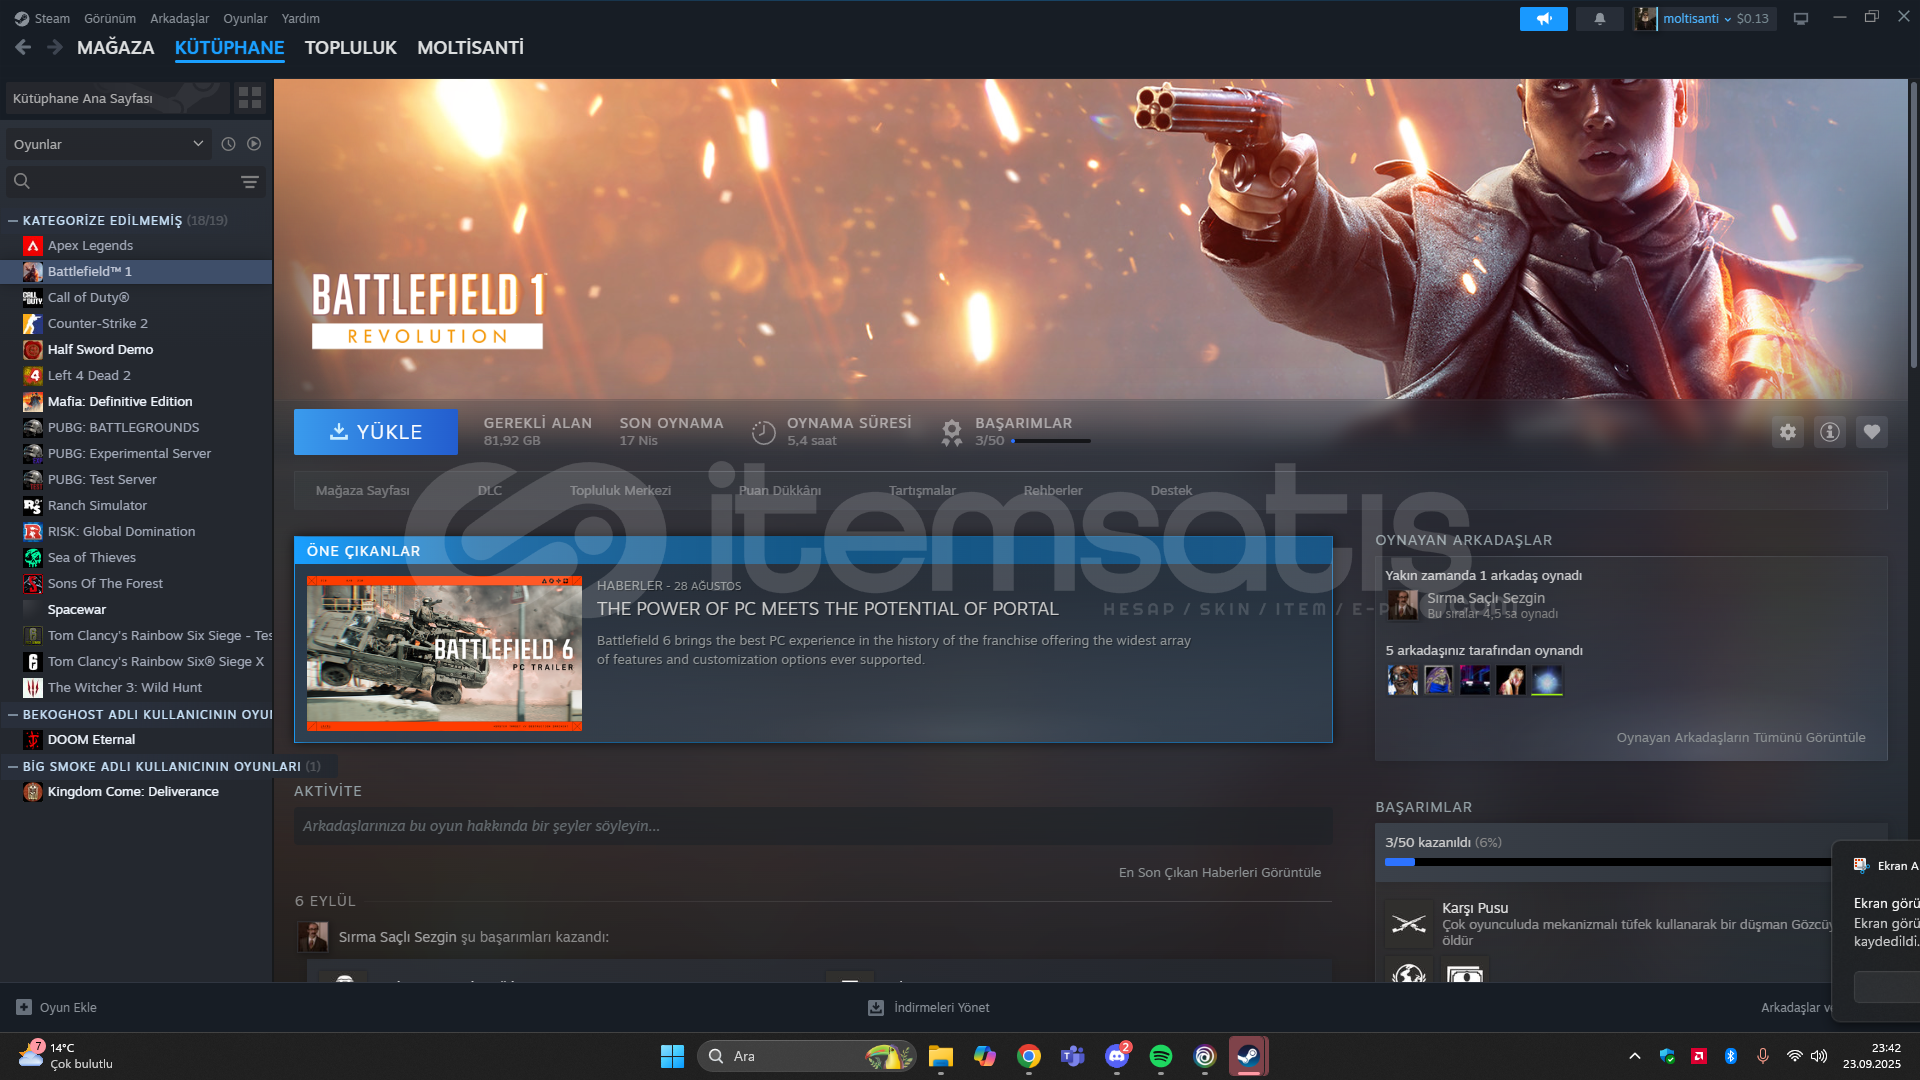Viewport: 1920px width, 1080px height.
Task: Open game info icon
Action: coord(1829,432)
